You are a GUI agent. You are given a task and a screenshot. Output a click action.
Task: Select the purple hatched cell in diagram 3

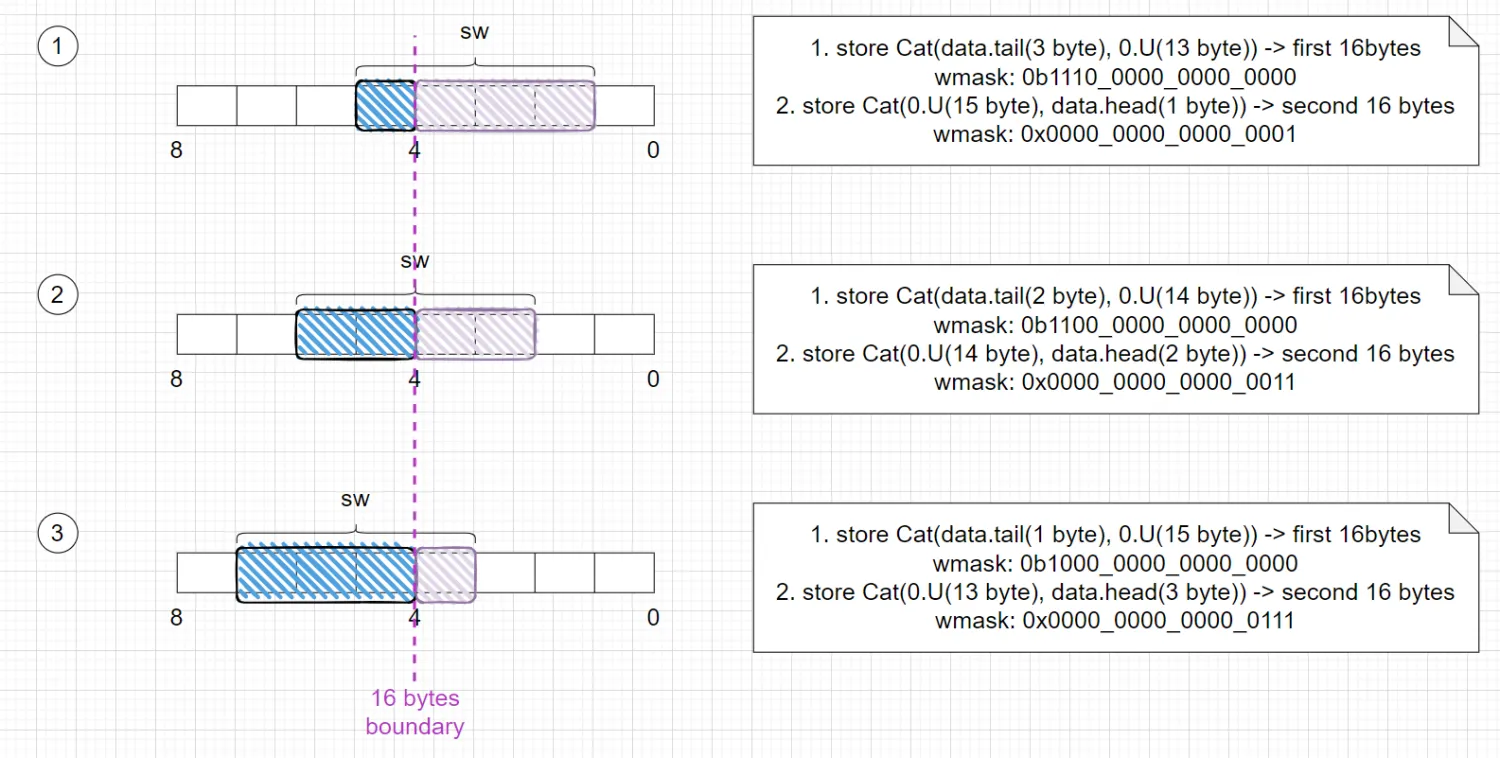(x=445, y=575)
